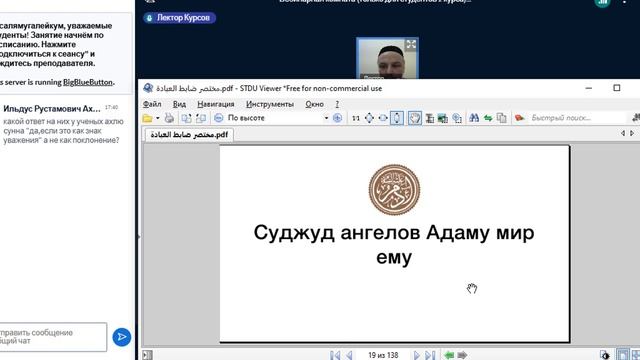Click the 'Лектор Курсов' presenter badge
The width and height of the screenshot is (640, 360).
click(x=179, y=18)
